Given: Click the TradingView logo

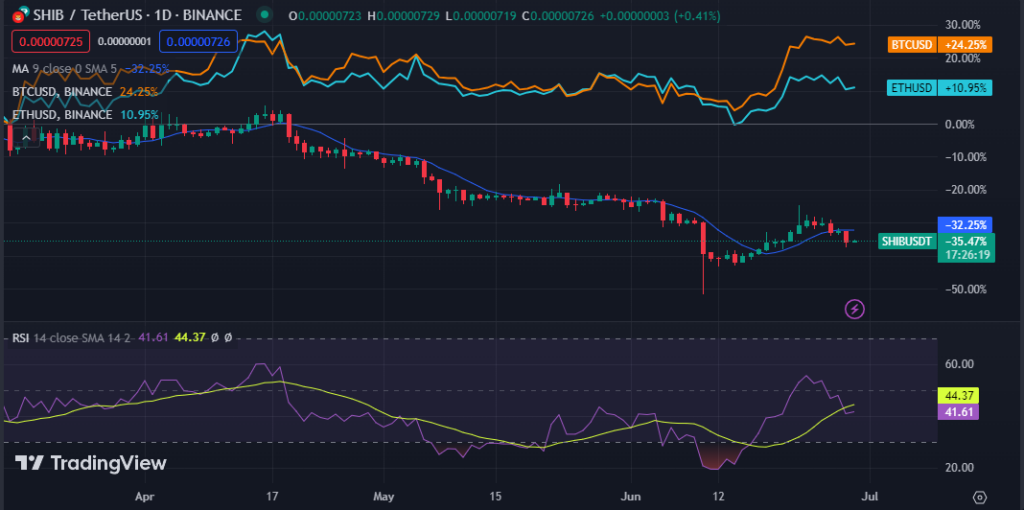Looking at the screenshot, I should [x=90, y=463].
